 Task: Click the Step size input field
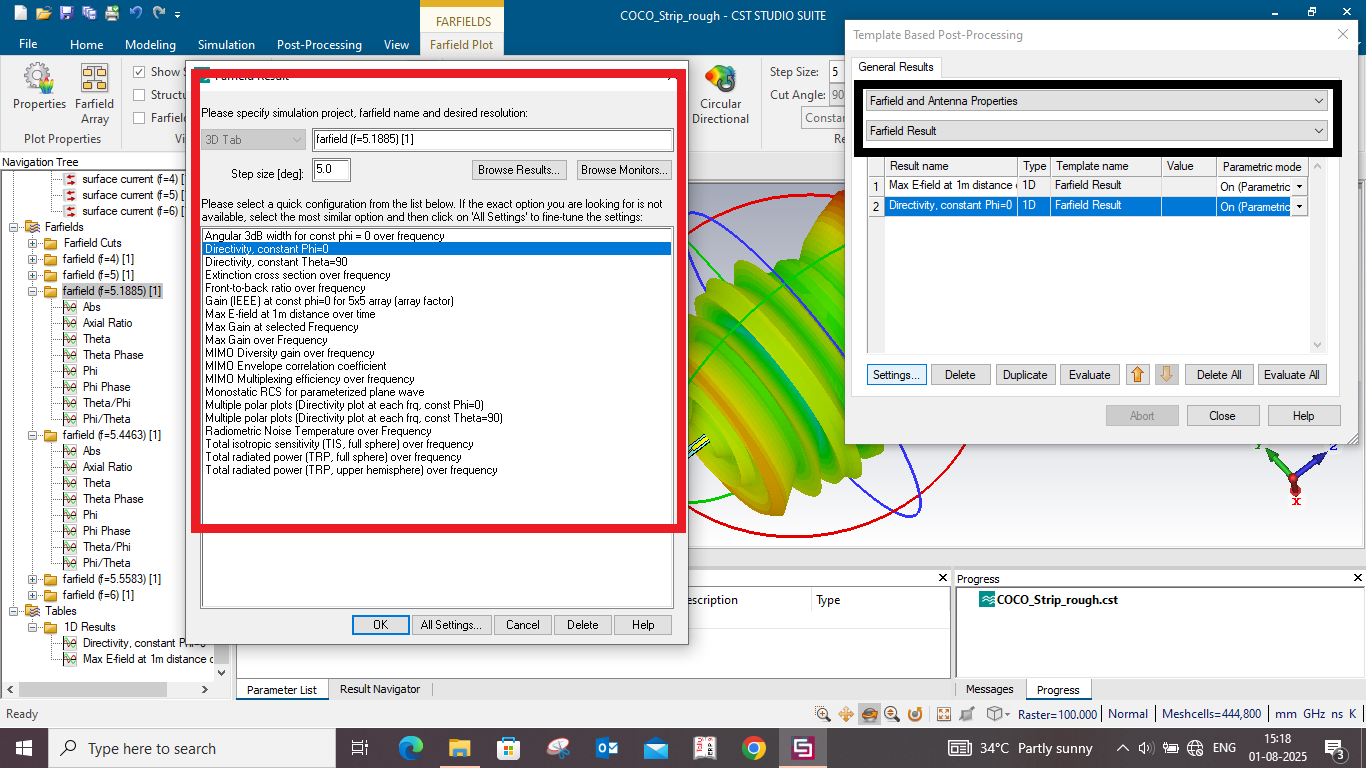(x=331, y=170)
